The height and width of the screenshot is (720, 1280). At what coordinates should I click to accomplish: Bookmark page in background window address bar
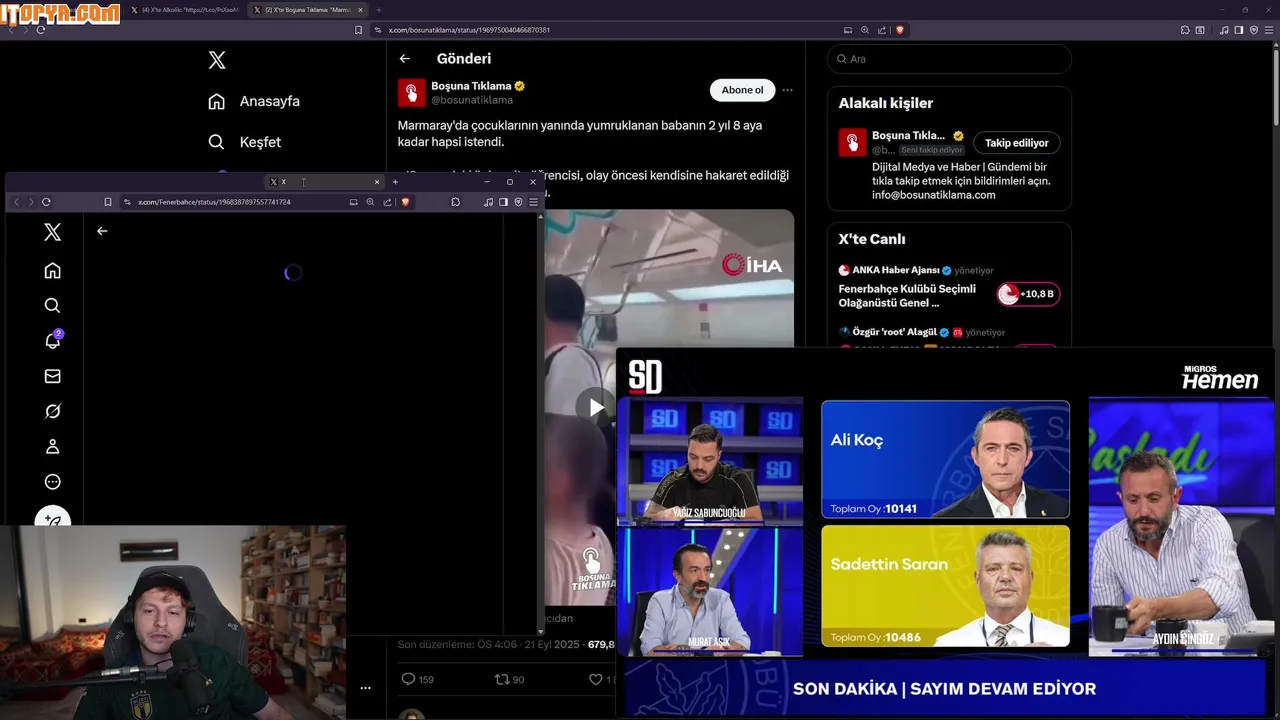click(x=359, y=30)
